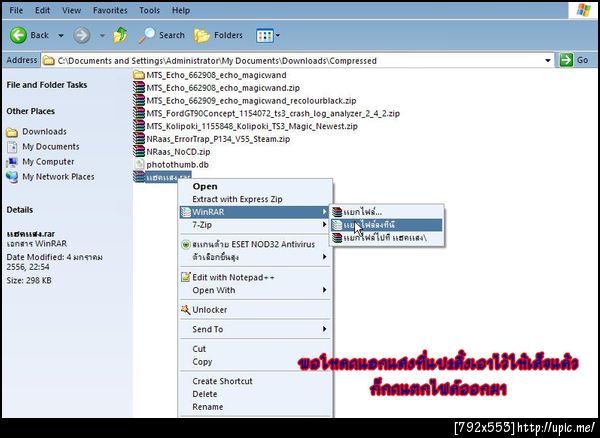The width and height of the screenshot is (600, 438).
Task: Expand the address bar dropdown
Action: (548, 60)
